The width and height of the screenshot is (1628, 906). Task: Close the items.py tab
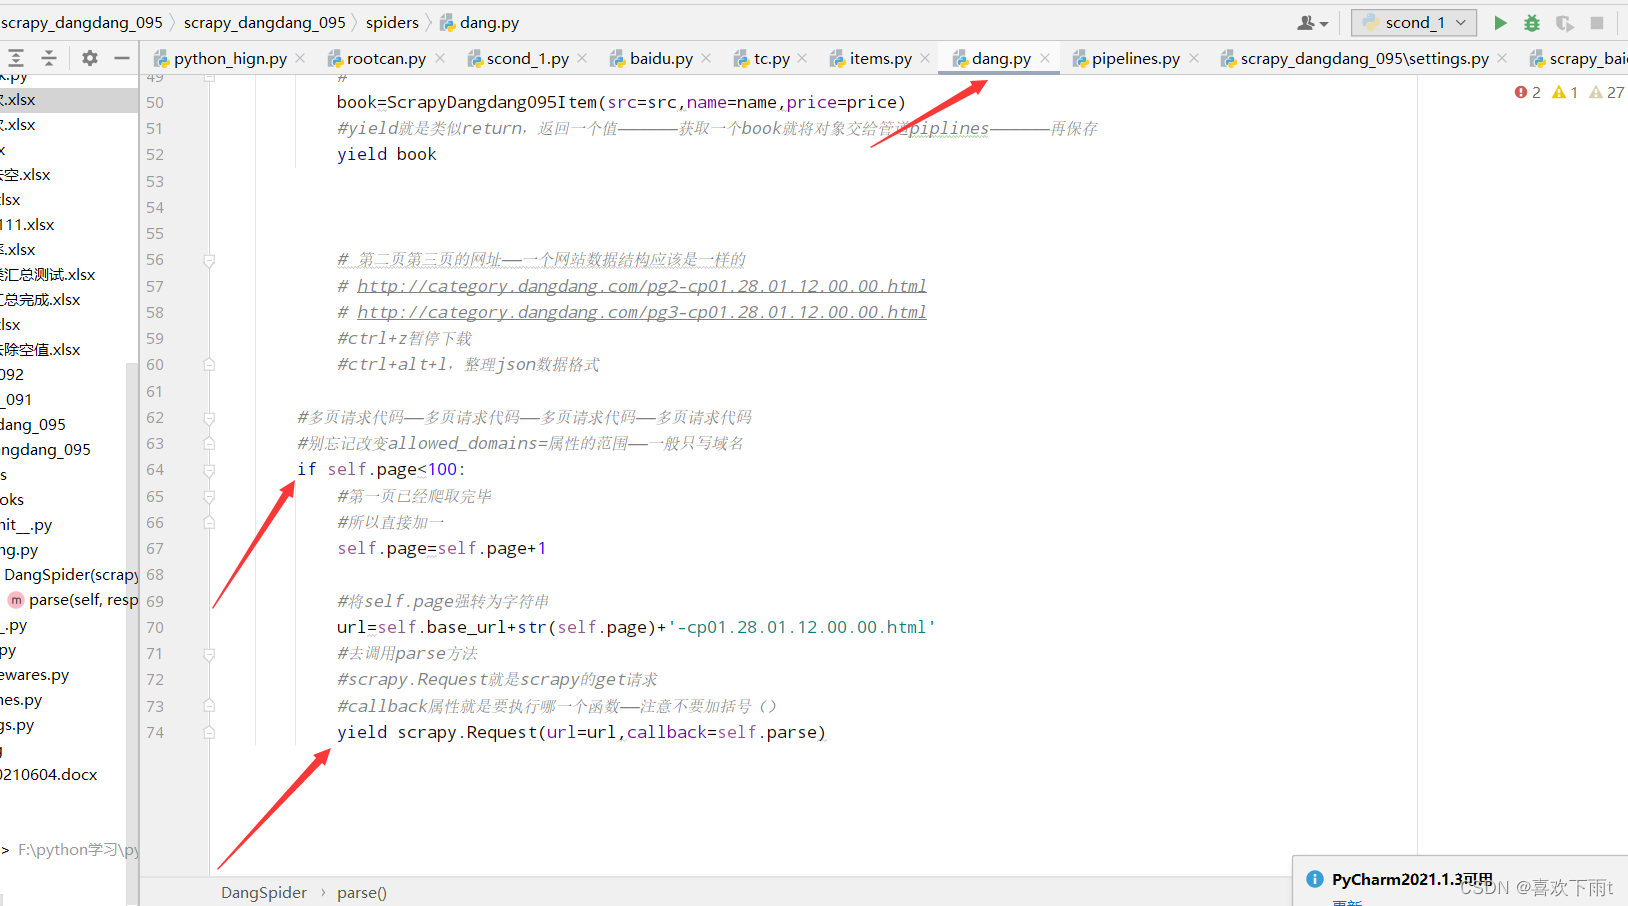point(925,59)
